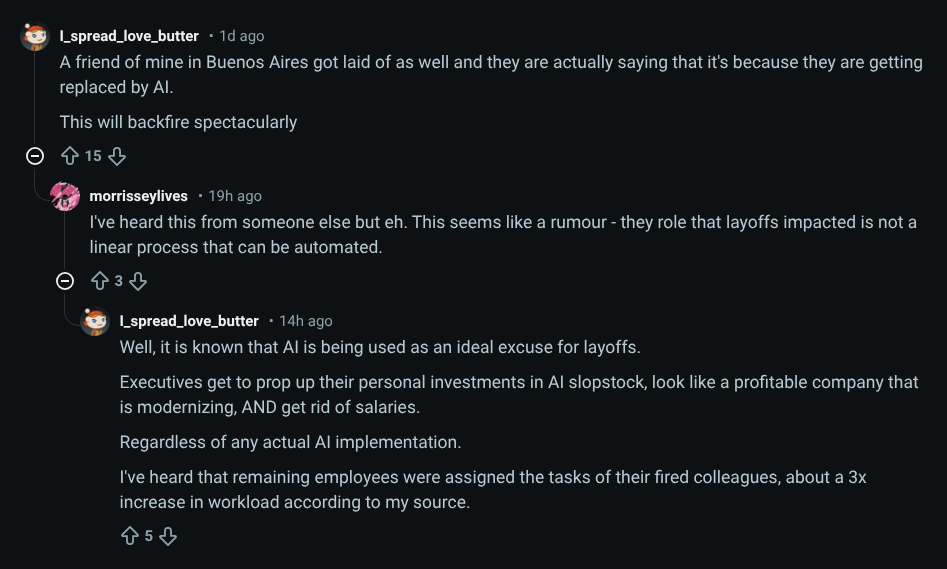Open the "1d ago" timestamp permalink

tap(242, 36)
